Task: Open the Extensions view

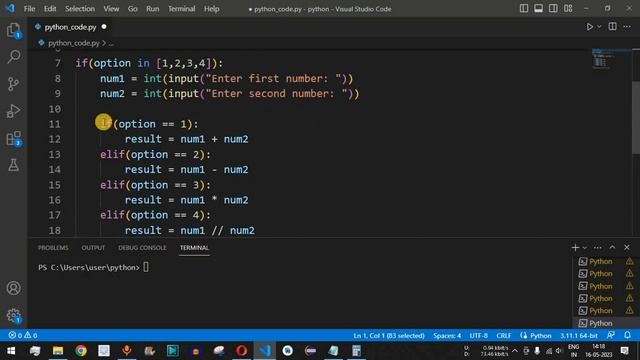Action: (13, 138)
